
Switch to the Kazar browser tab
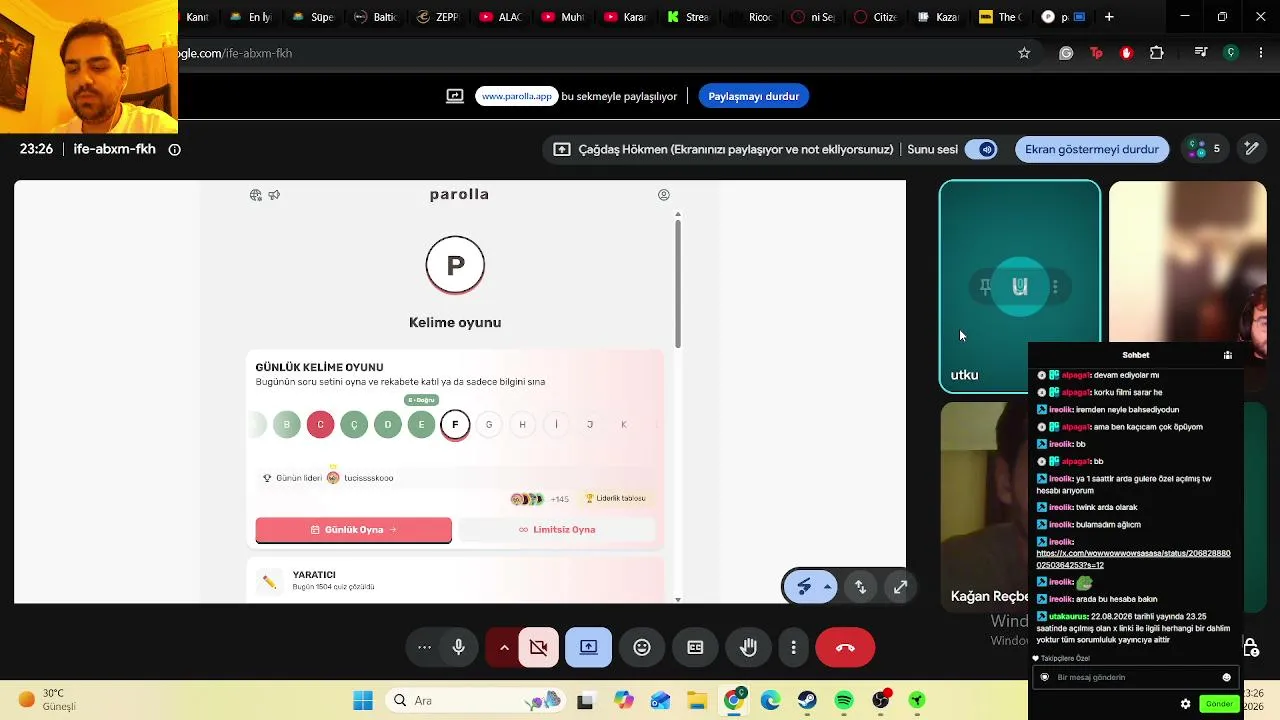(937, 17)
